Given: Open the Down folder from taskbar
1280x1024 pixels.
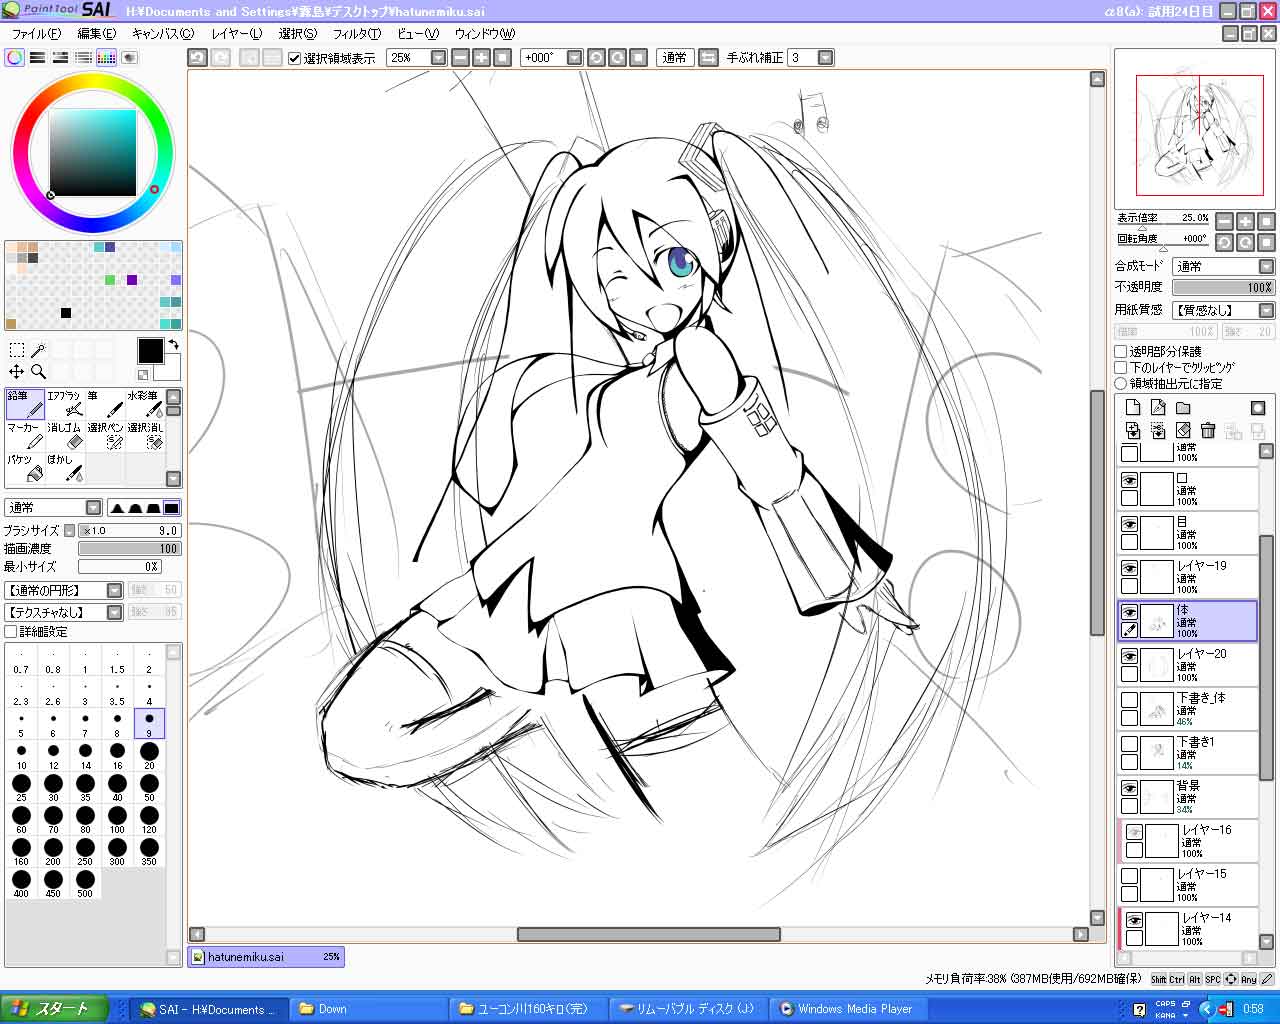Looking at the screenshot, I should [x=367, y=1009].
